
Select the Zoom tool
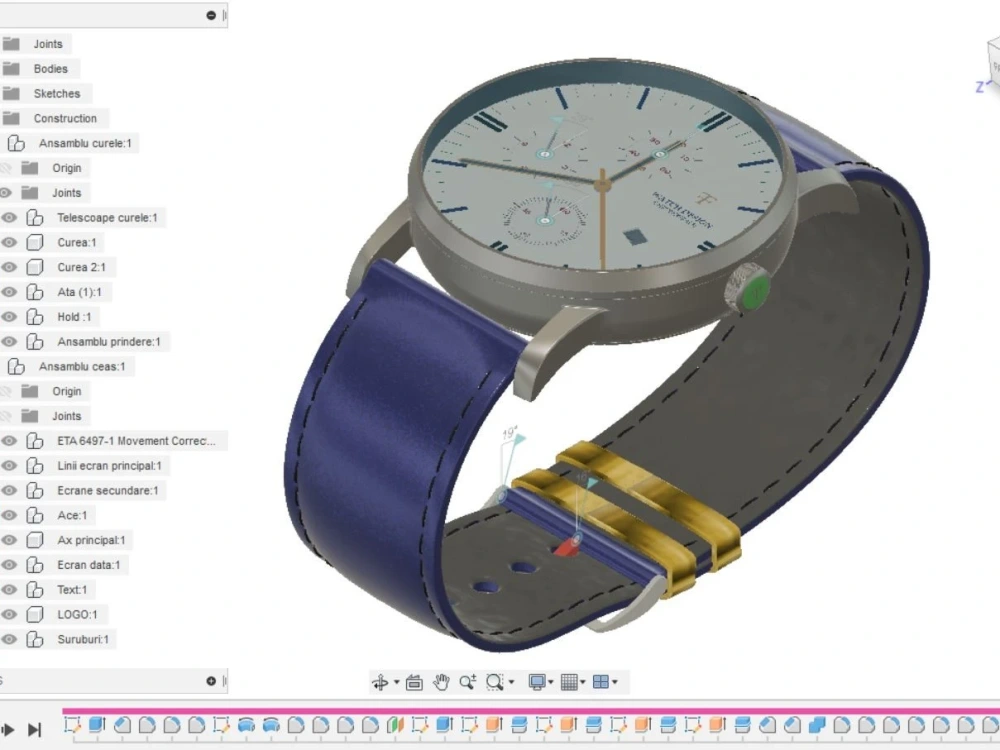[x=467, y=681]
